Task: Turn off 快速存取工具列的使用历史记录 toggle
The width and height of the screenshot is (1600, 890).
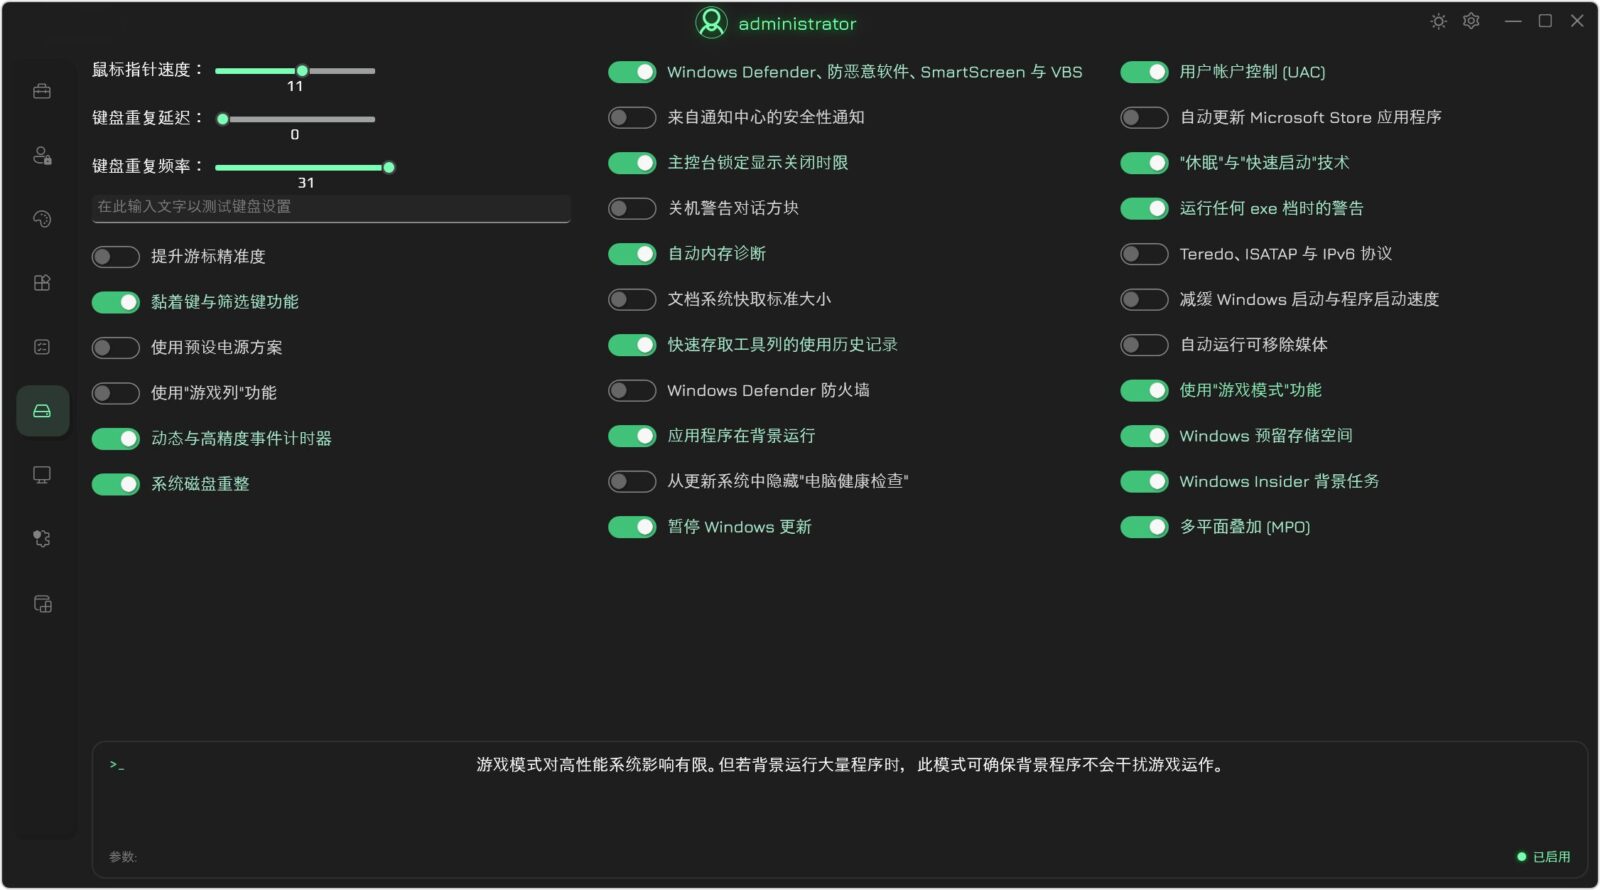Action: [x=632, y=345]
